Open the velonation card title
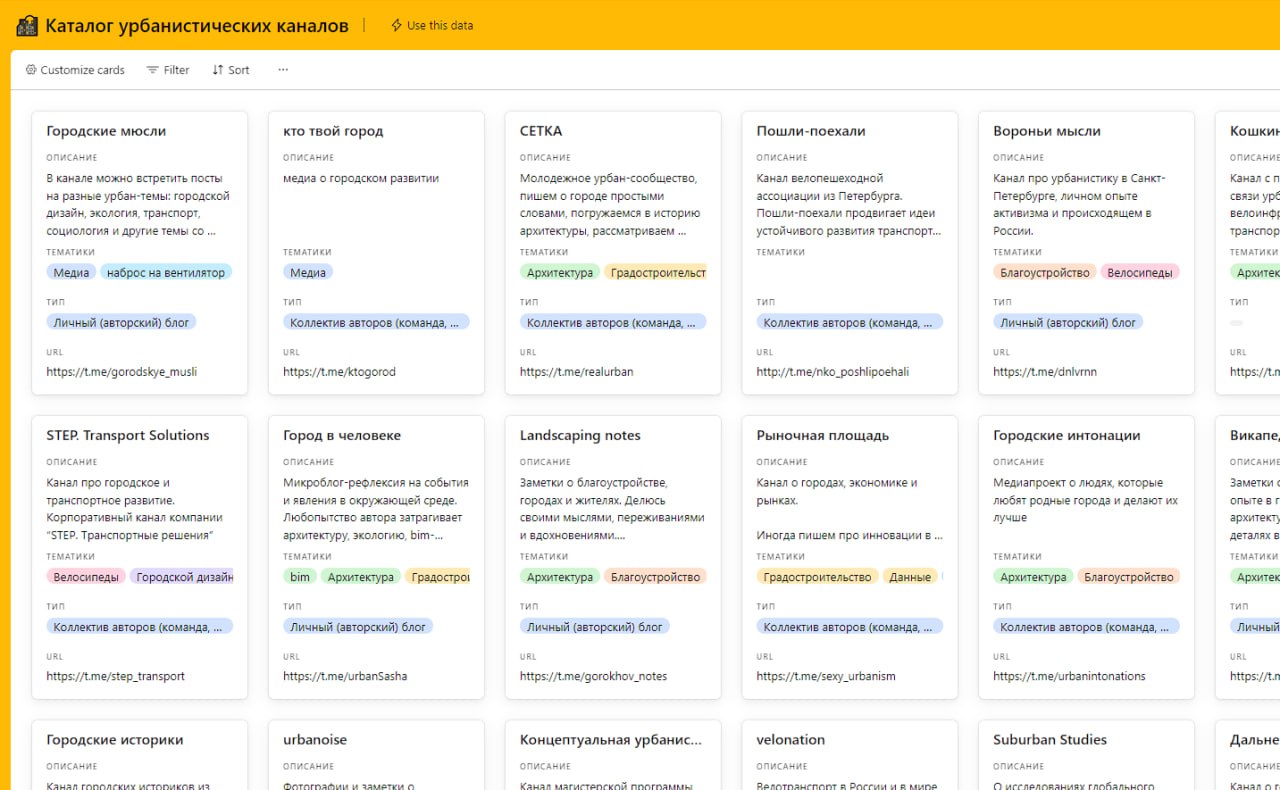This screenshot has height=790, width=1280. click(x=791, y=740)
